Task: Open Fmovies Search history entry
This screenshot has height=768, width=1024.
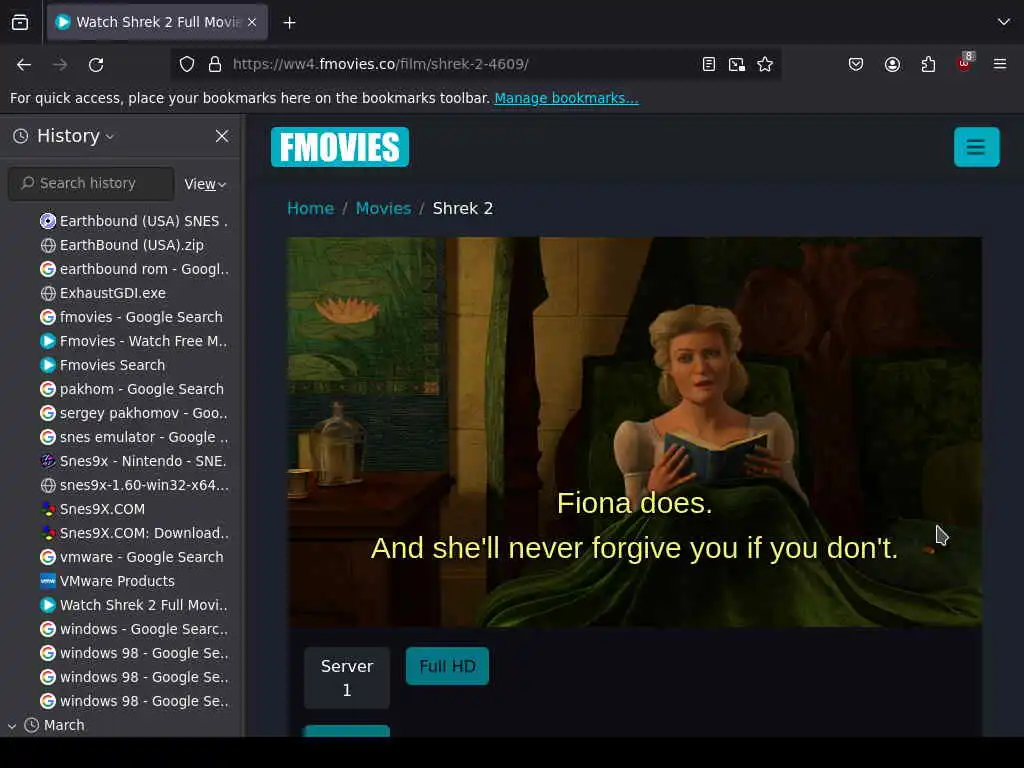Action: pos(103,365)
